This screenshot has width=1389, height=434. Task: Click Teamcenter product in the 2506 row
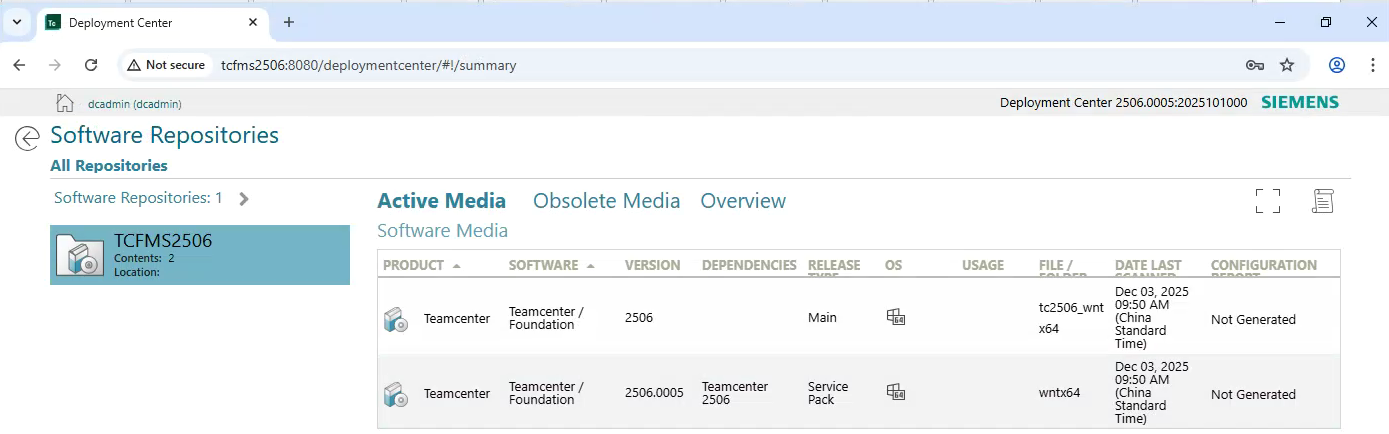click(x=457, y=319)
